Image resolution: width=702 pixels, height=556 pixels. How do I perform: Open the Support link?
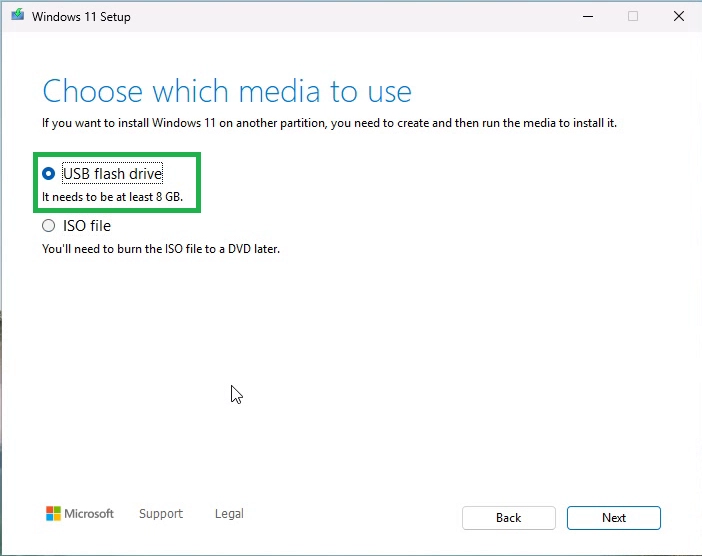click(x=161, y=513)
